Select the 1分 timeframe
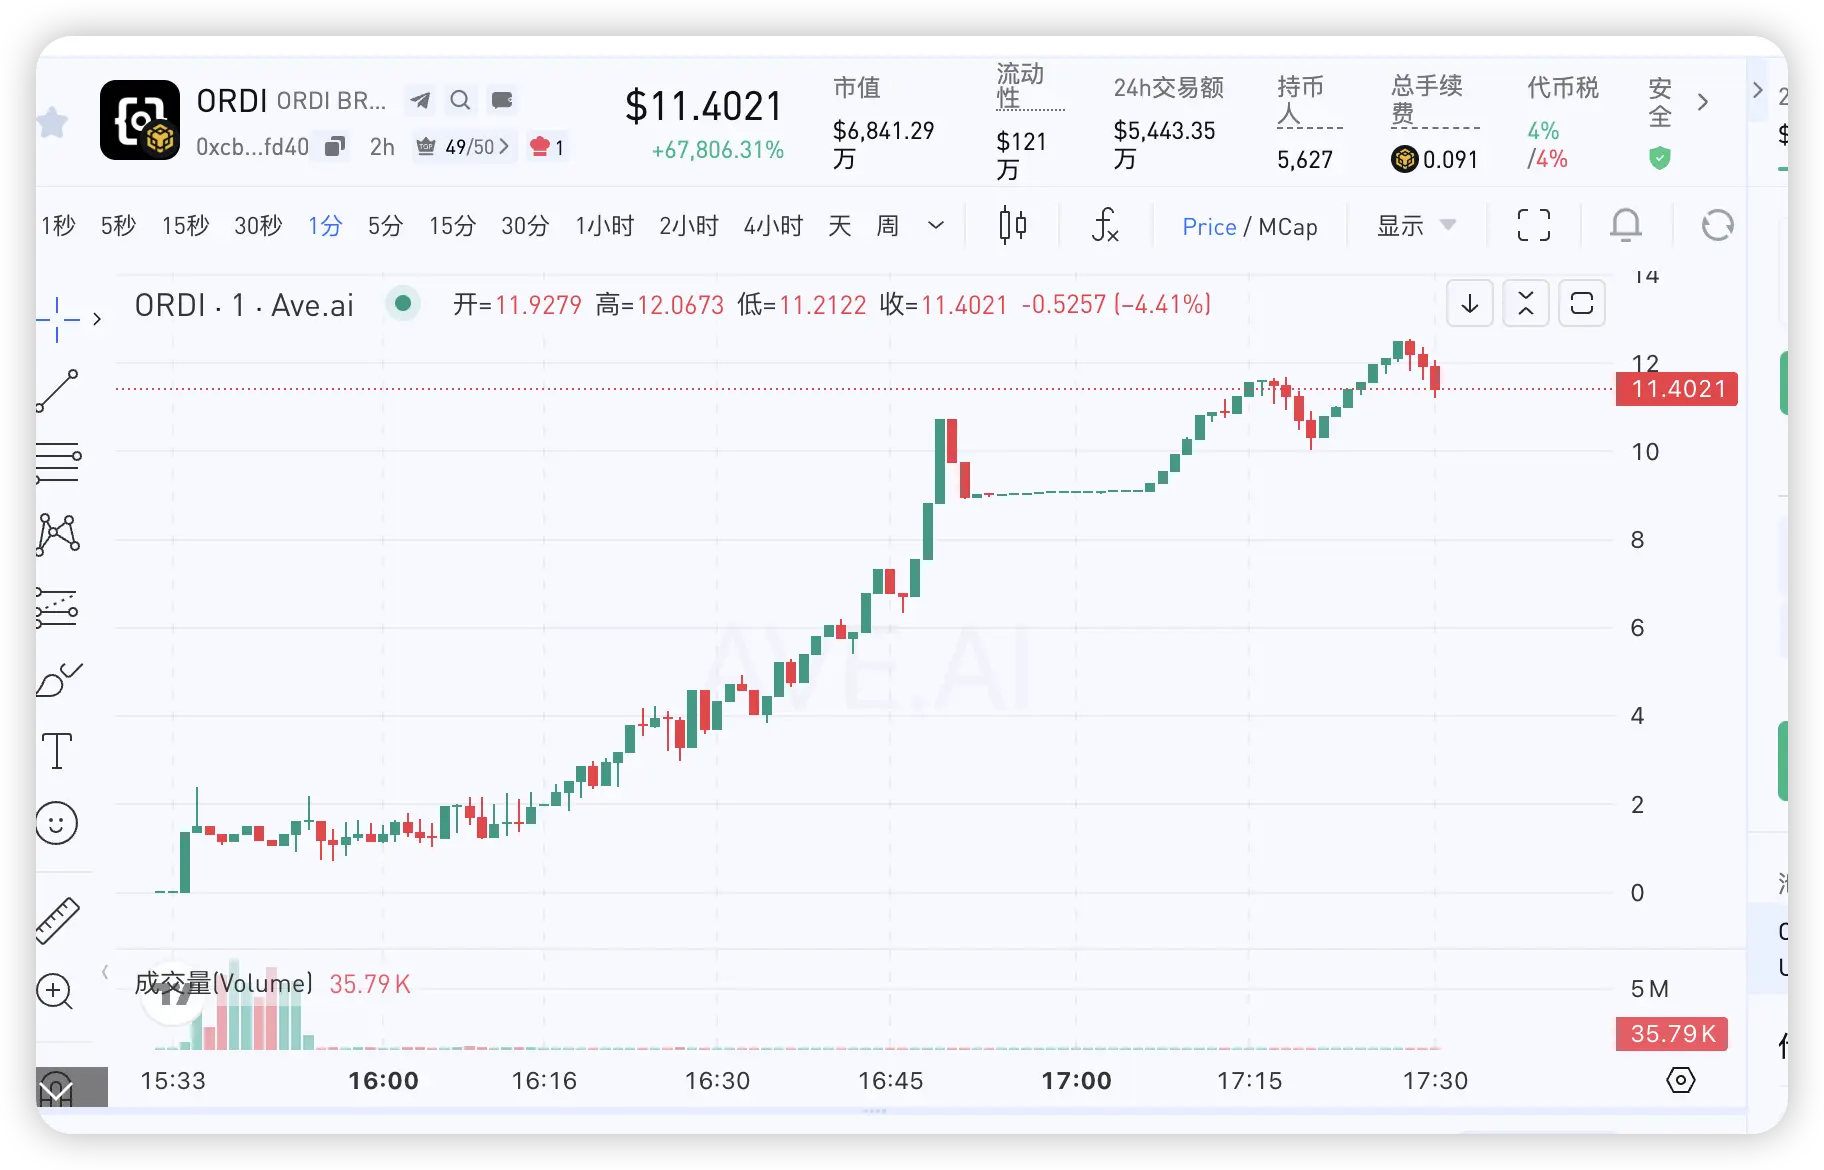 (325, 226)
